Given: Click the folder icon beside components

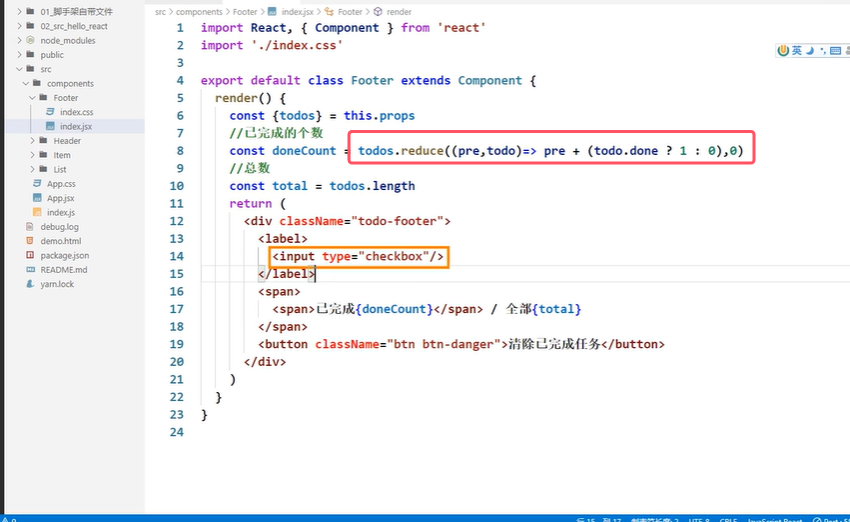Looking at the screenshot, I should [x=37, y=83].
